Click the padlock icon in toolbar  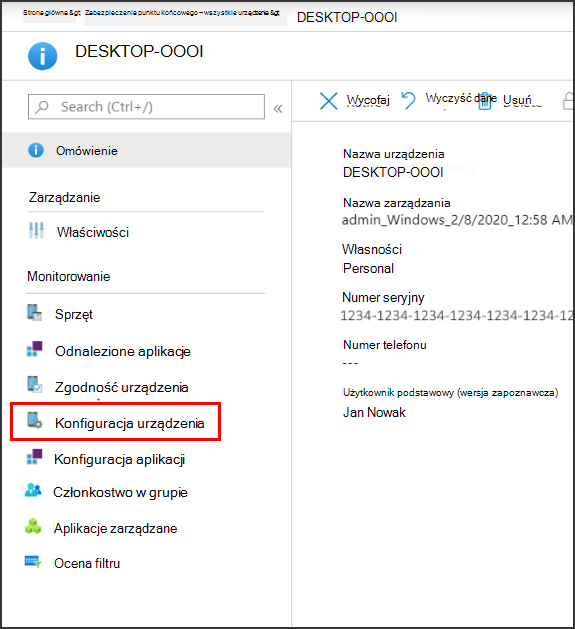point(568,101)
